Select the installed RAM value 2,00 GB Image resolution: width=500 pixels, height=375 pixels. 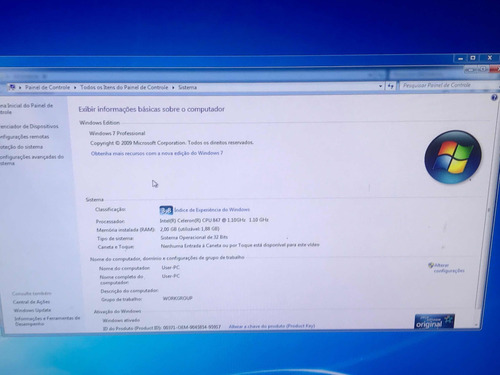coord(189,229)
